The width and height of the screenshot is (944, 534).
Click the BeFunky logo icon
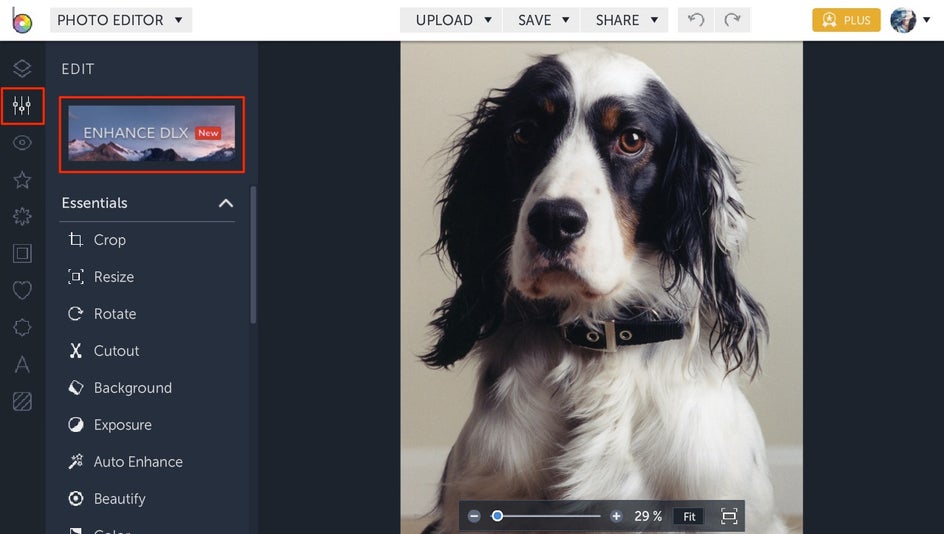[x=22, y=20]
